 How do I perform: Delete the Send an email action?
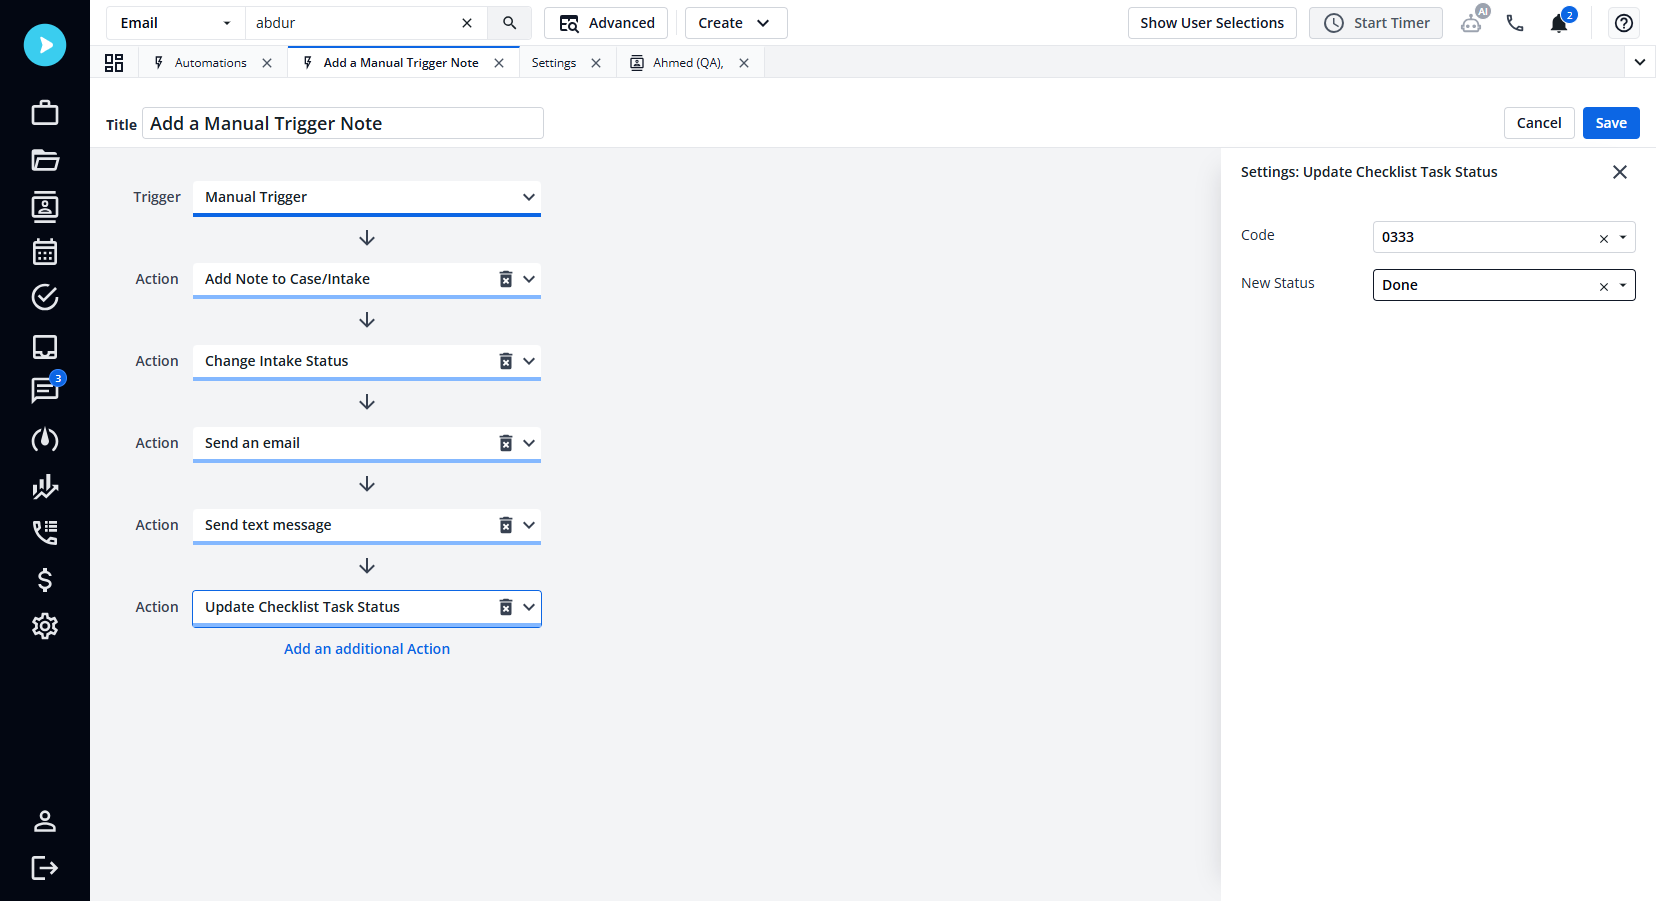(506, 443)
